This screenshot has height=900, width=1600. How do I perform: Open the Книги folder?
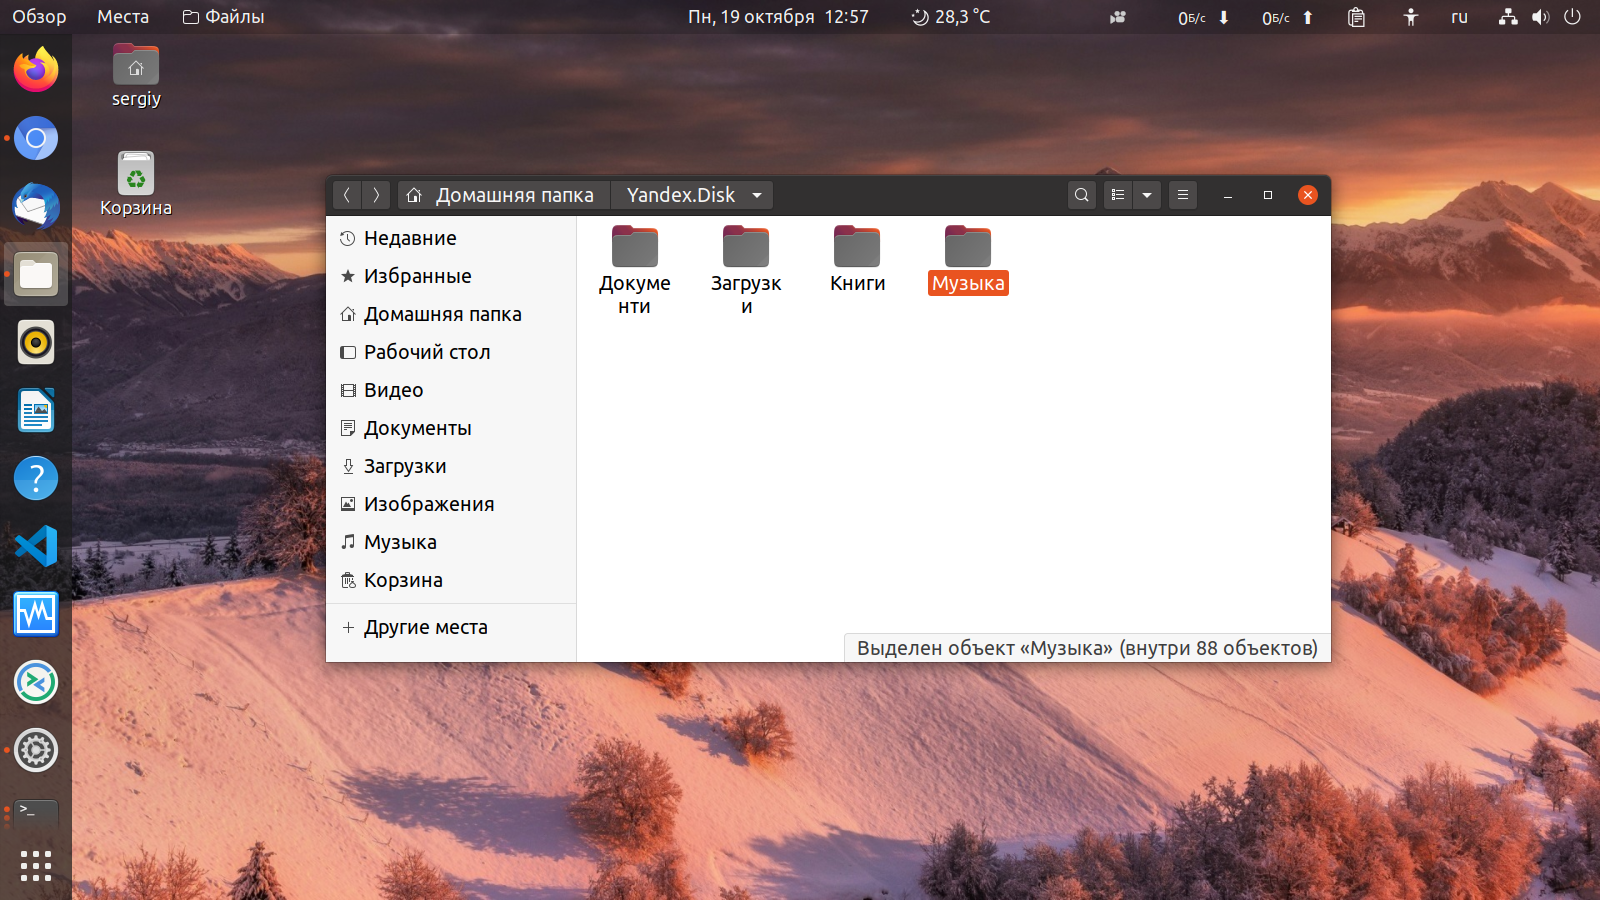(857, 260)
